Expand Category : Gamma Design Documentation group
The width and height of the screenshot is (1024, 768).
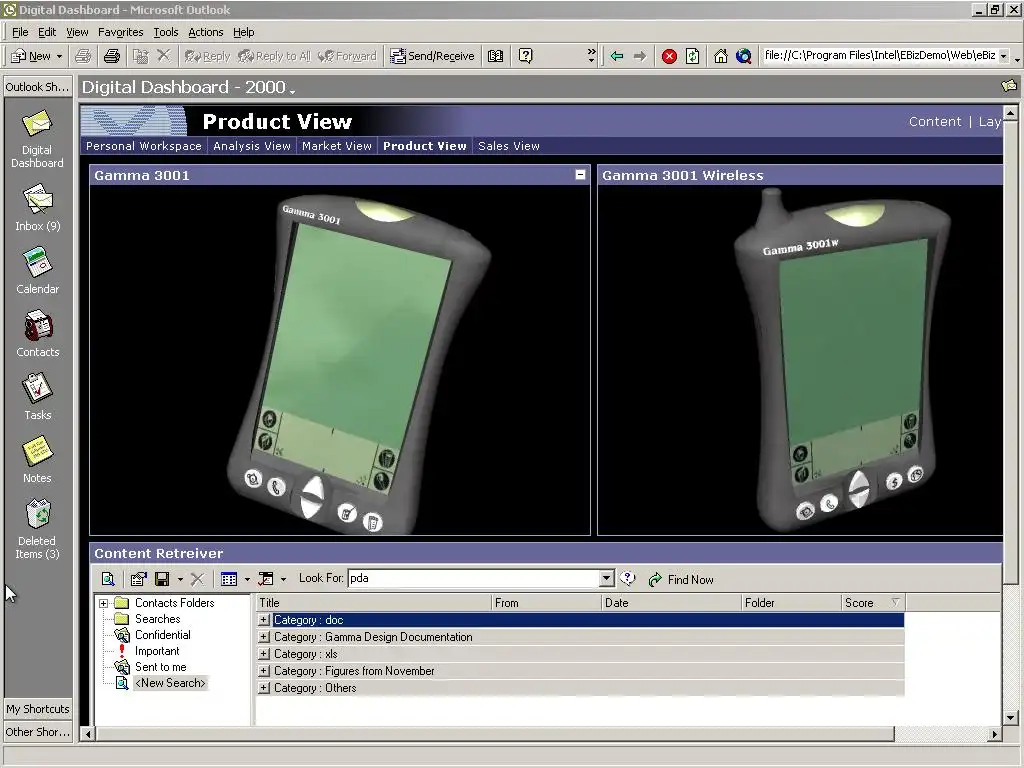click(x=264, y=637)
